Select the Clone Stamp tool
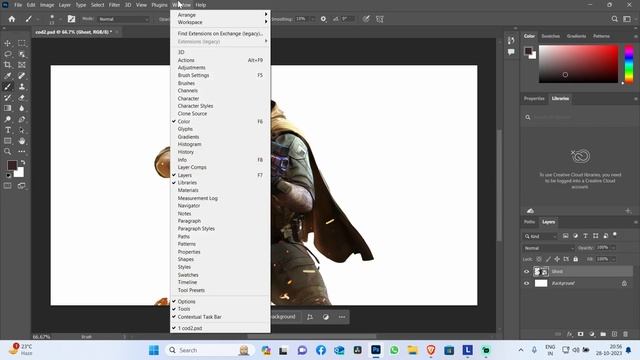This screenshot has width=640, height=360. click(x=22, y=87)
